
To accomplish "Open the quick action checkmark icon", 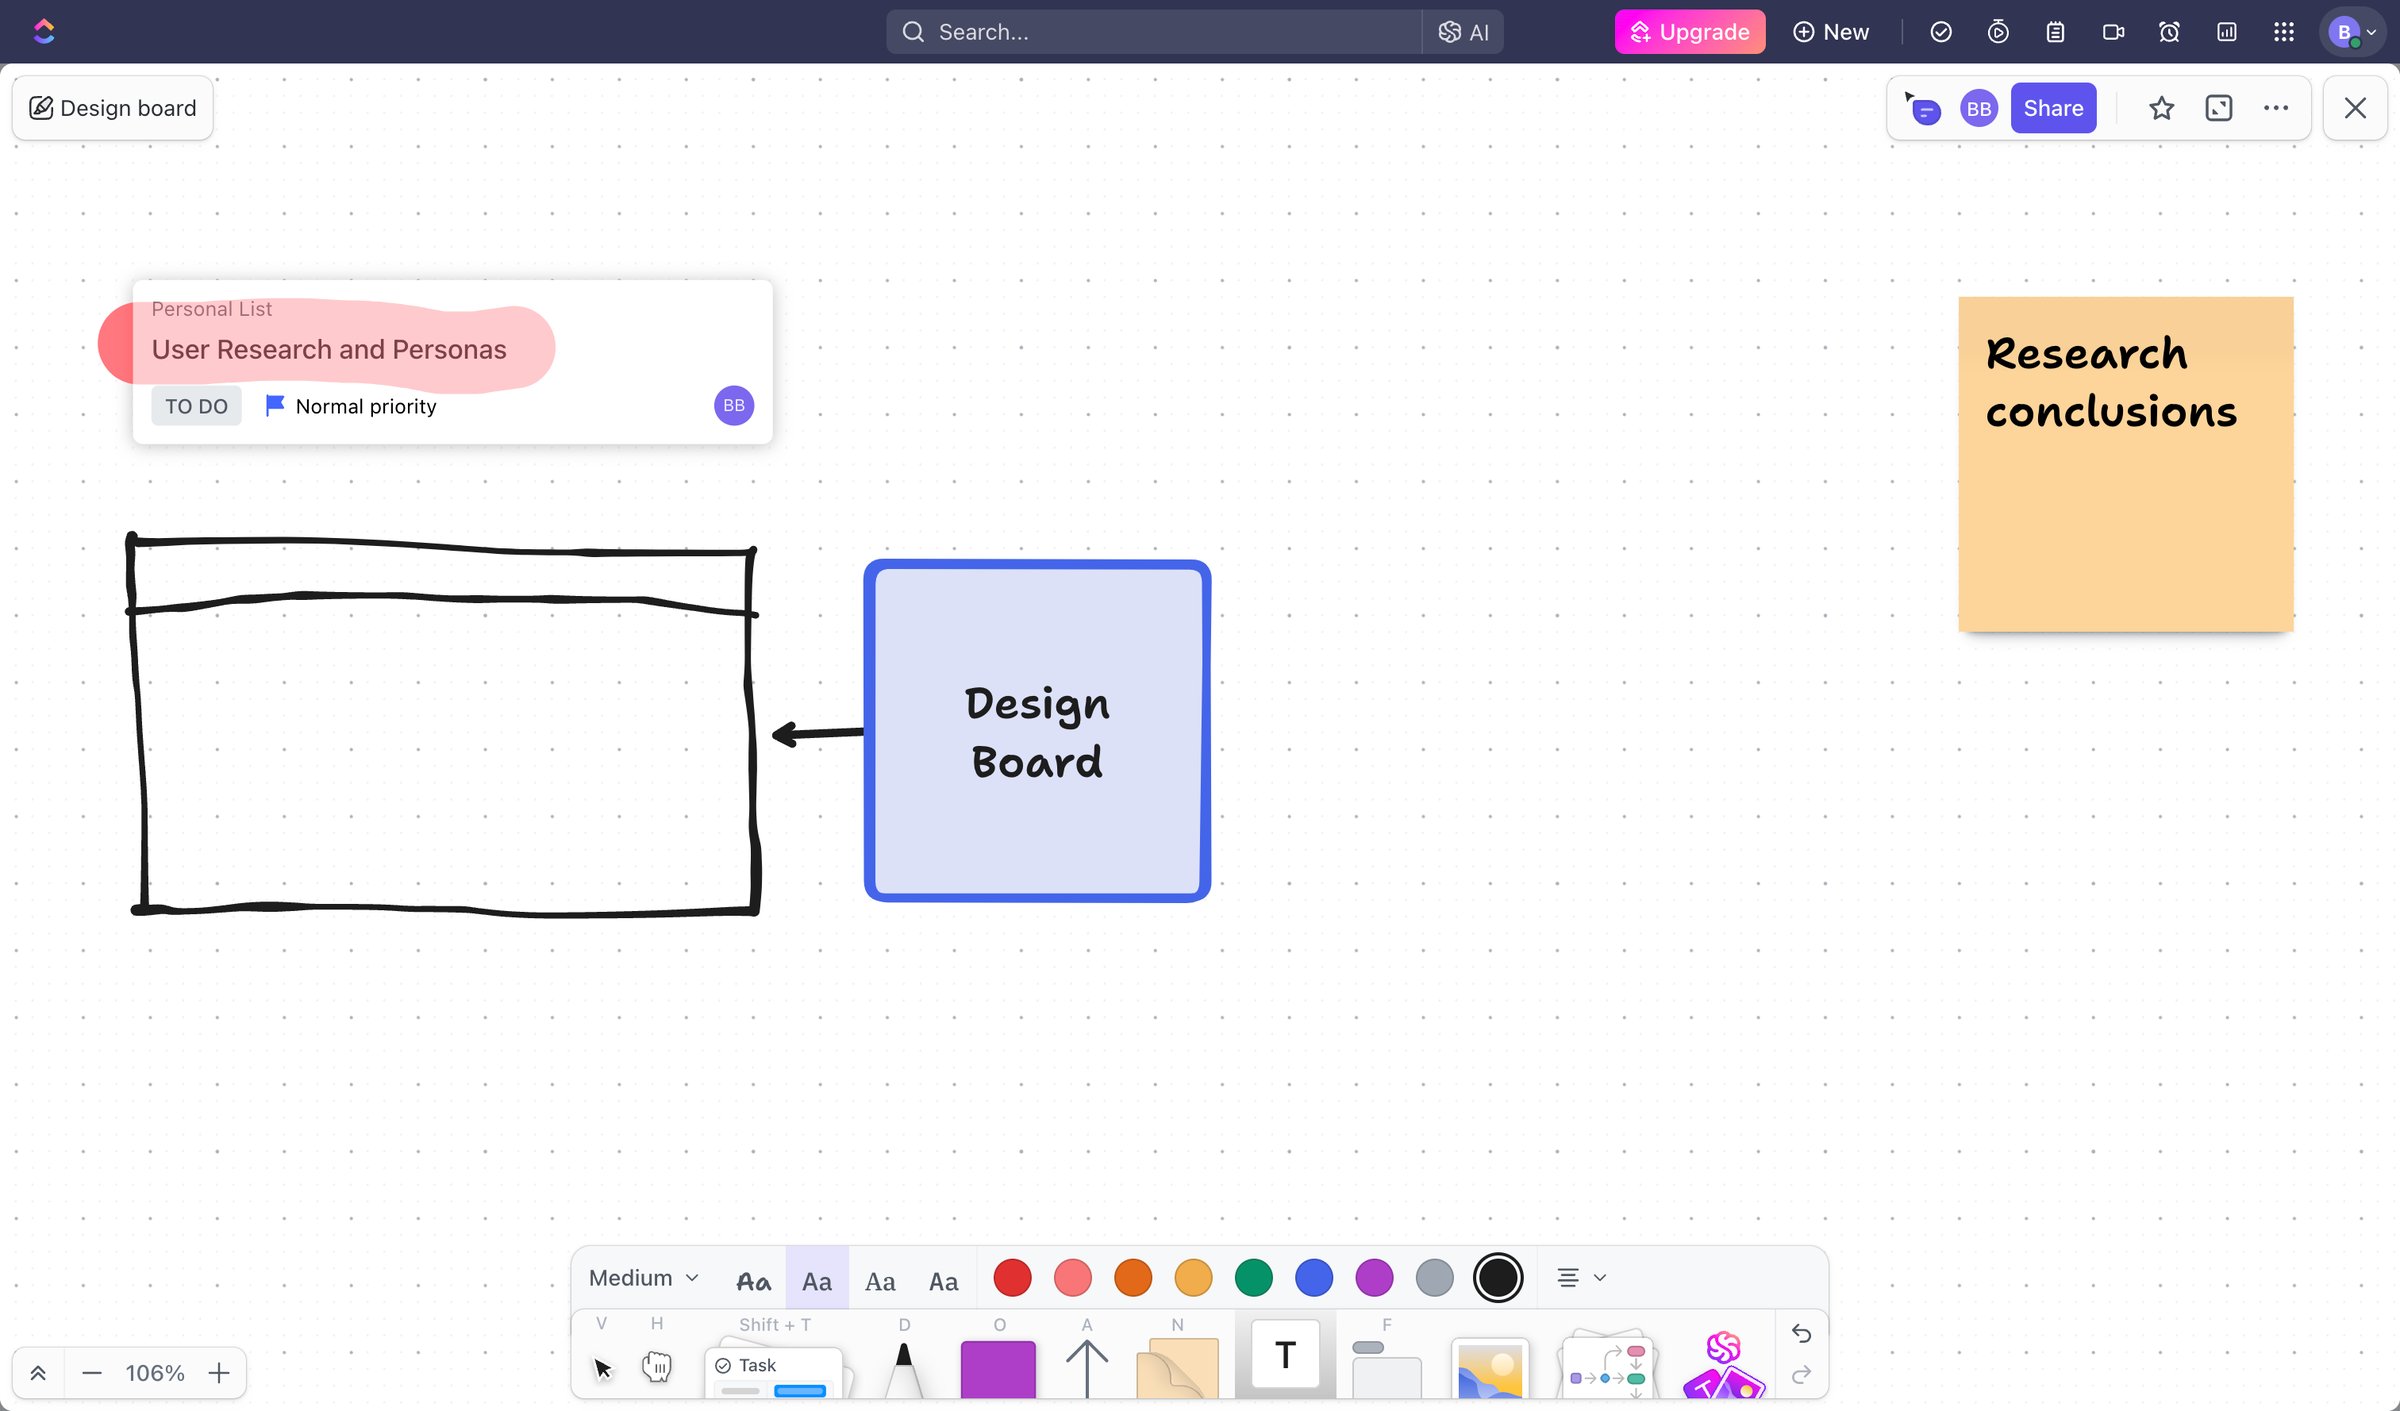I will coord(1940,32).
